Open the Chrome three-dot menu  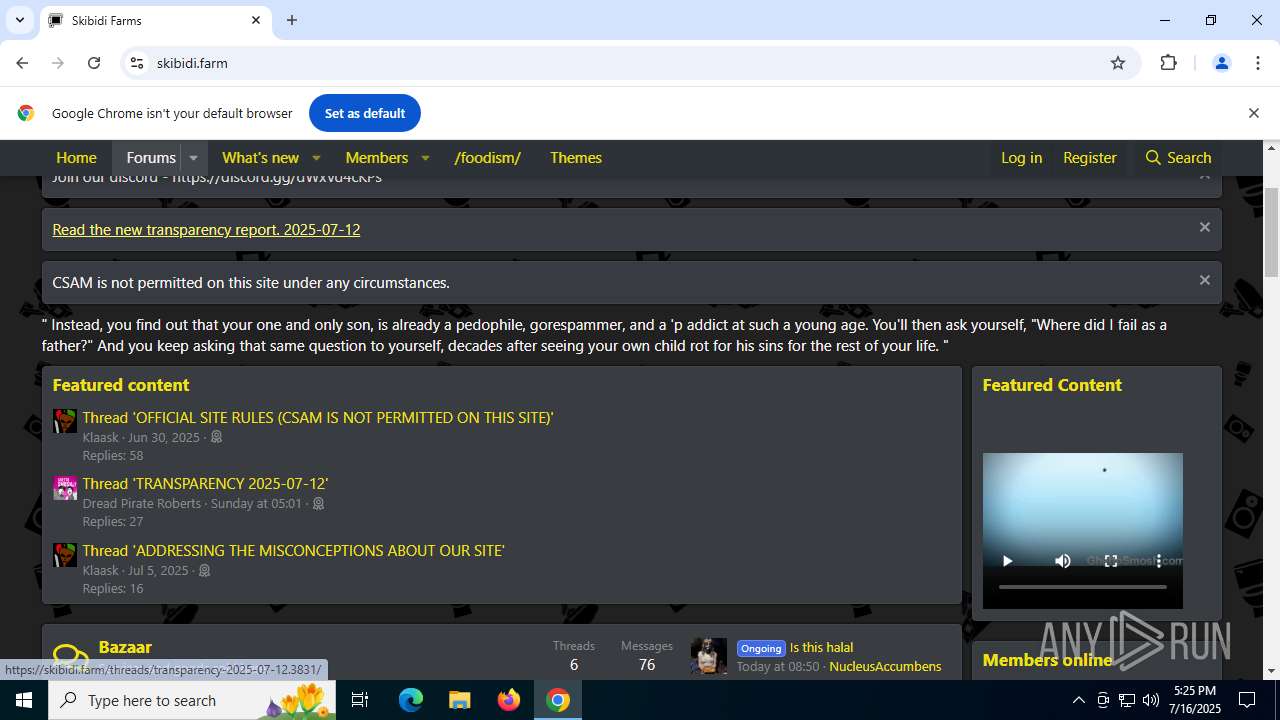1258,63
